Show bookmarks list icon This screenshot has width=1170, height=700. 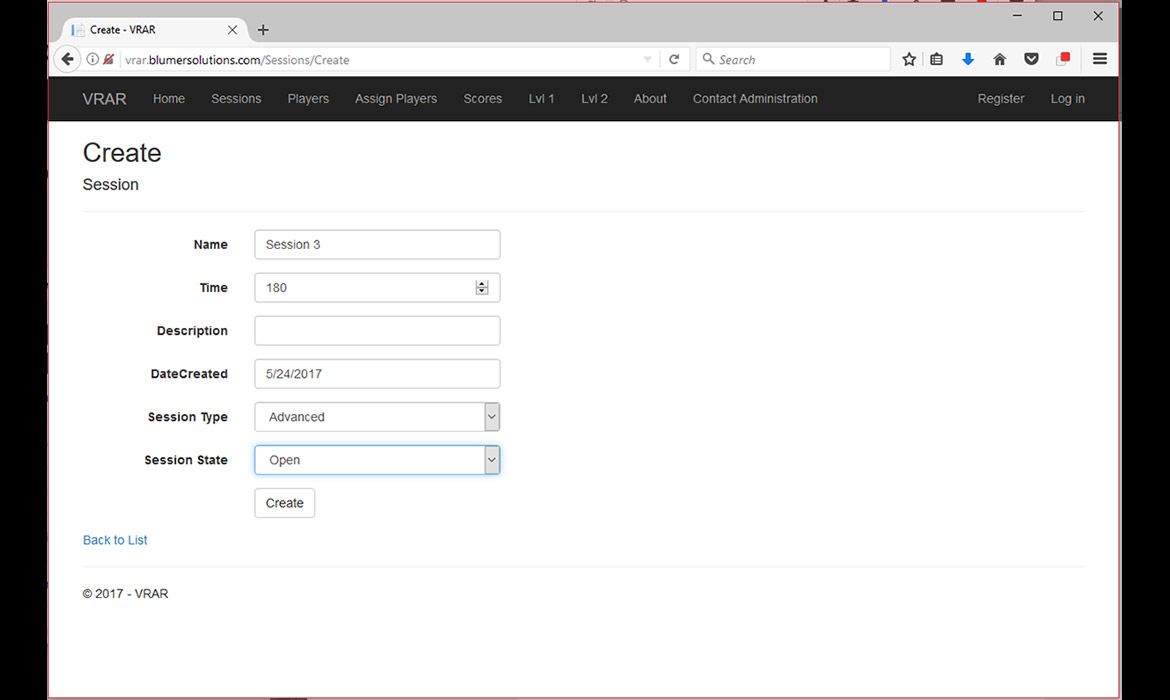937,60
